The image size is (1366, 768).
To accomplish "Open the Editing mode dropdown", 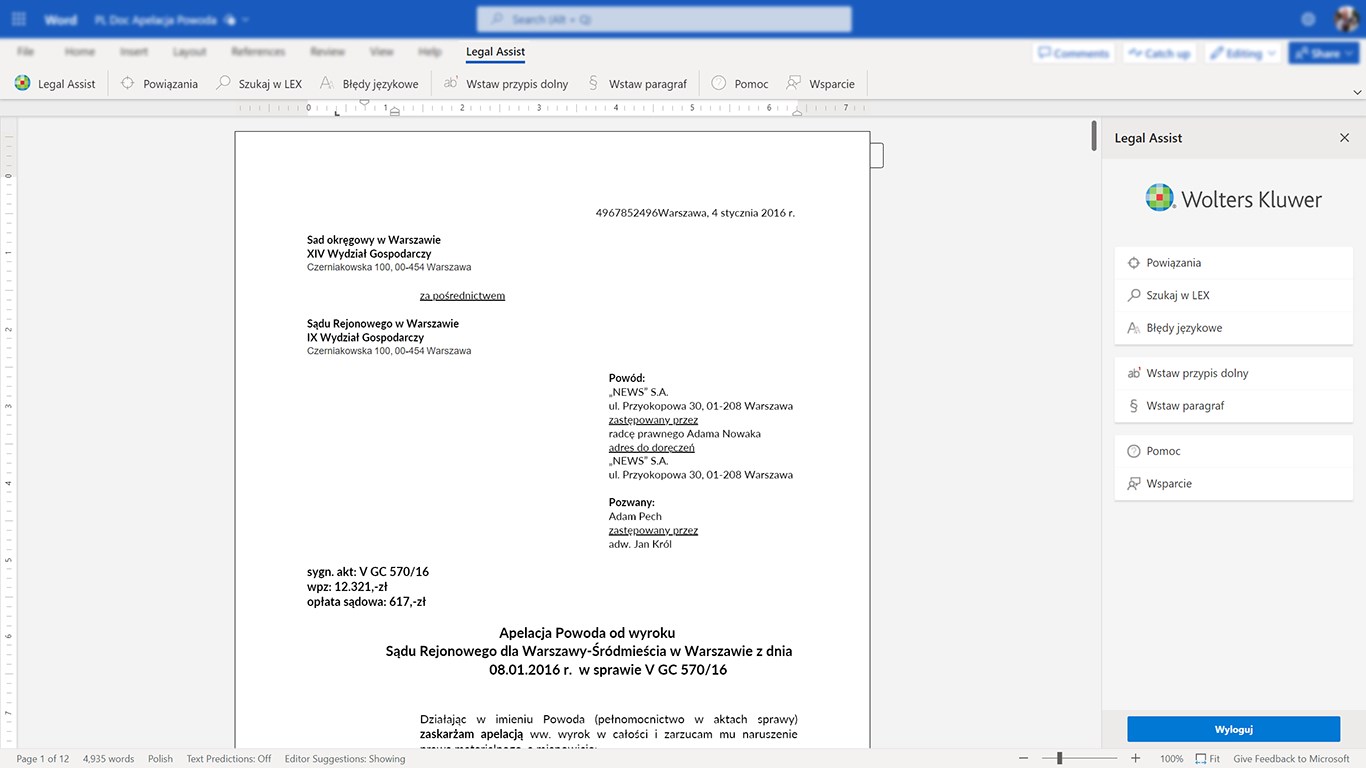I will coord(1243,53).
